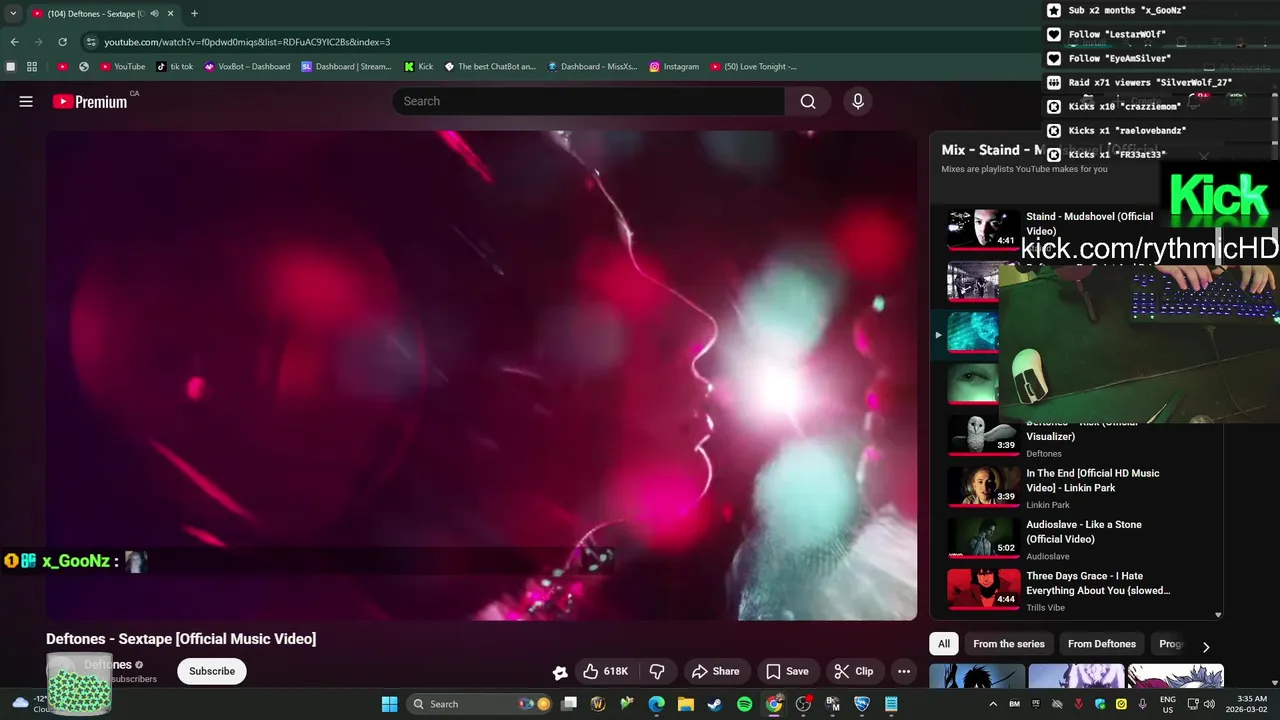
Task: Open volume control in the system tray
Action: pyautogui.click(x=1209, y=704)
